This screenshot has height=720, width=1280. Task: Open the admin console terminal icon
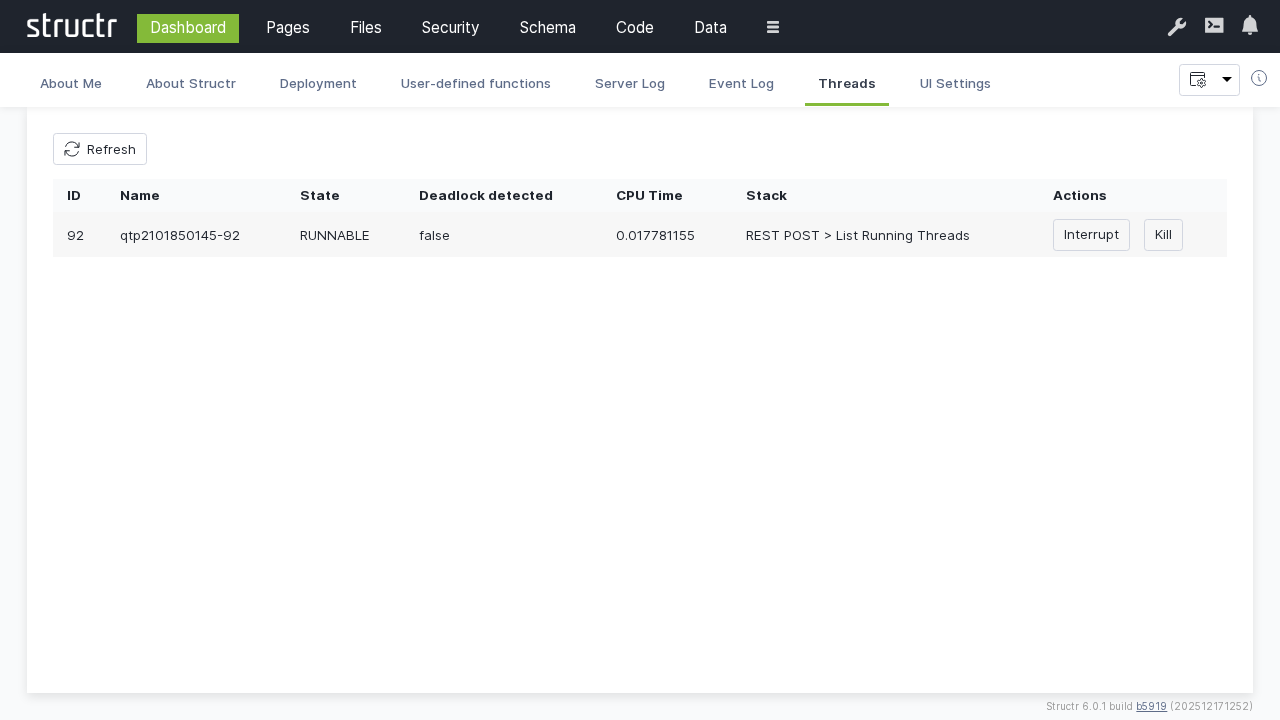[x=1214, y=26]
